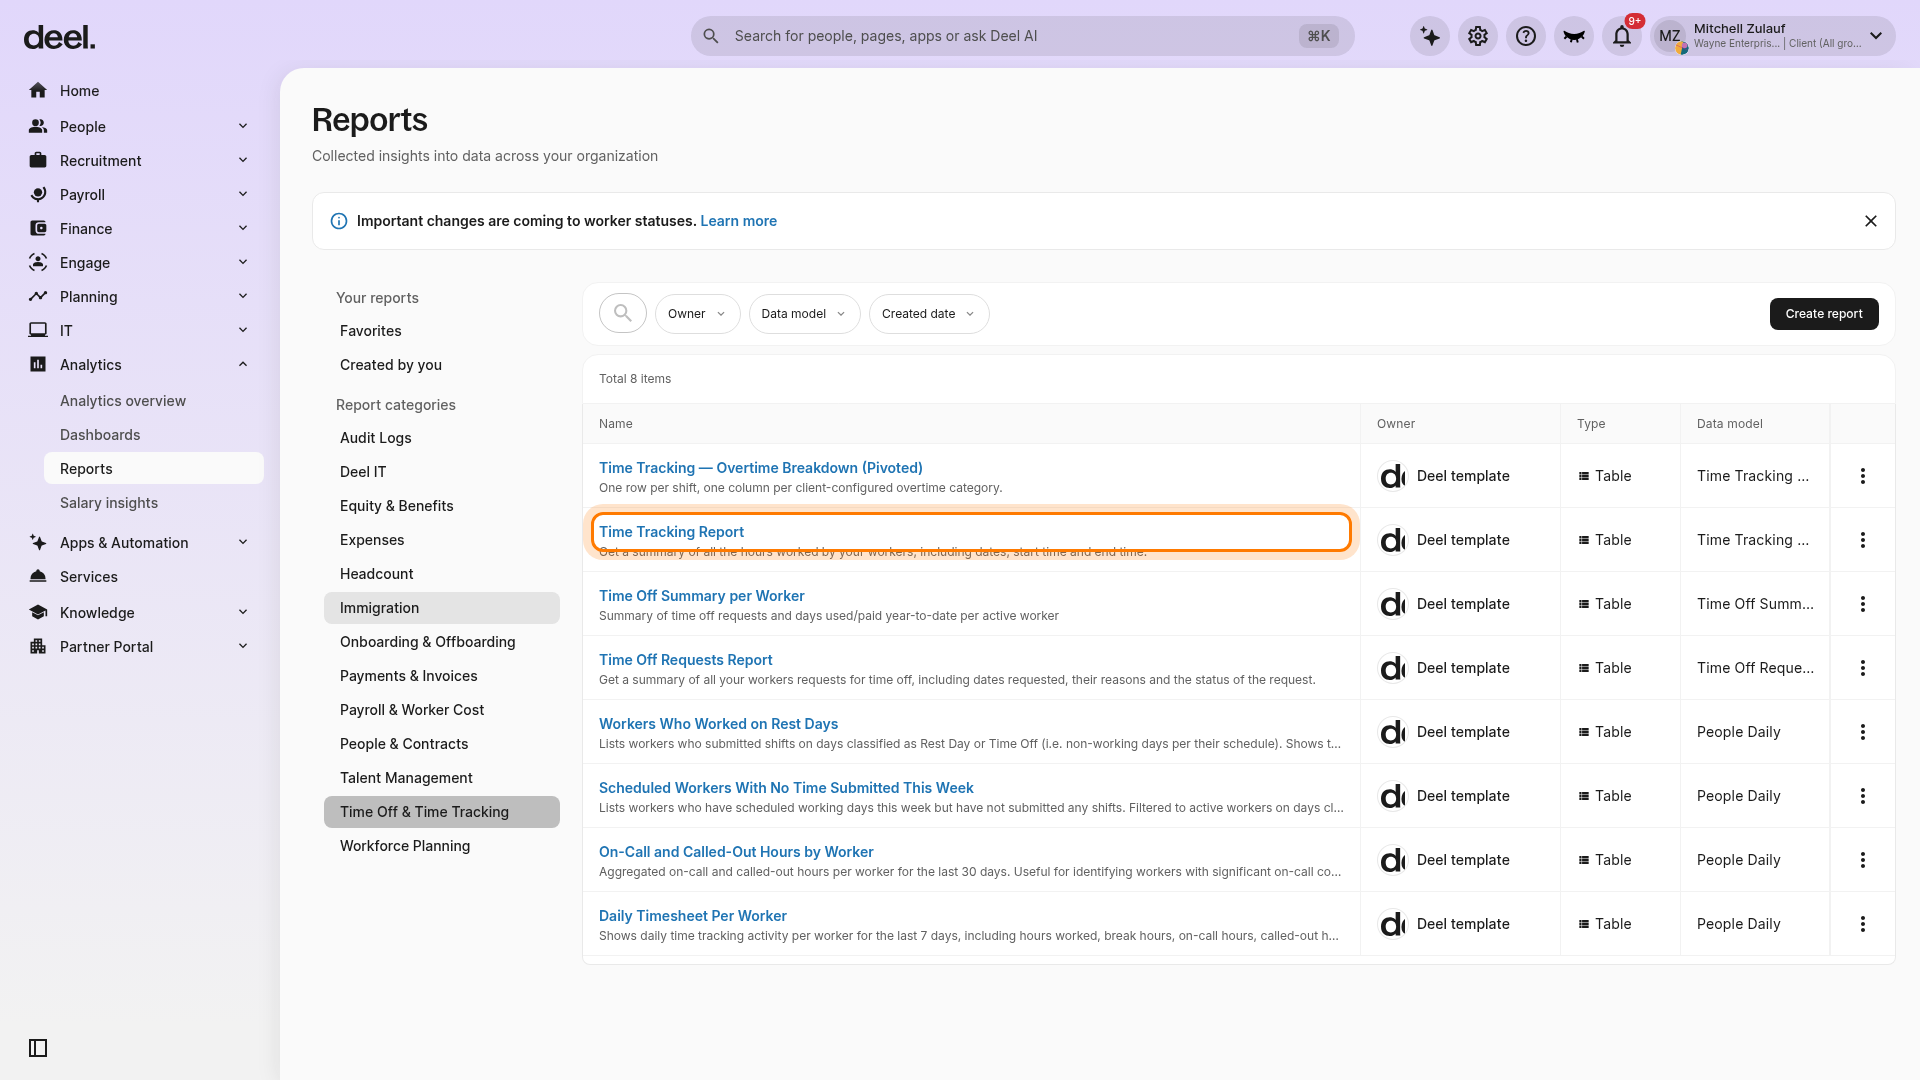
Task: Click 'Total 8 items' text
Action: pos(635,379)
